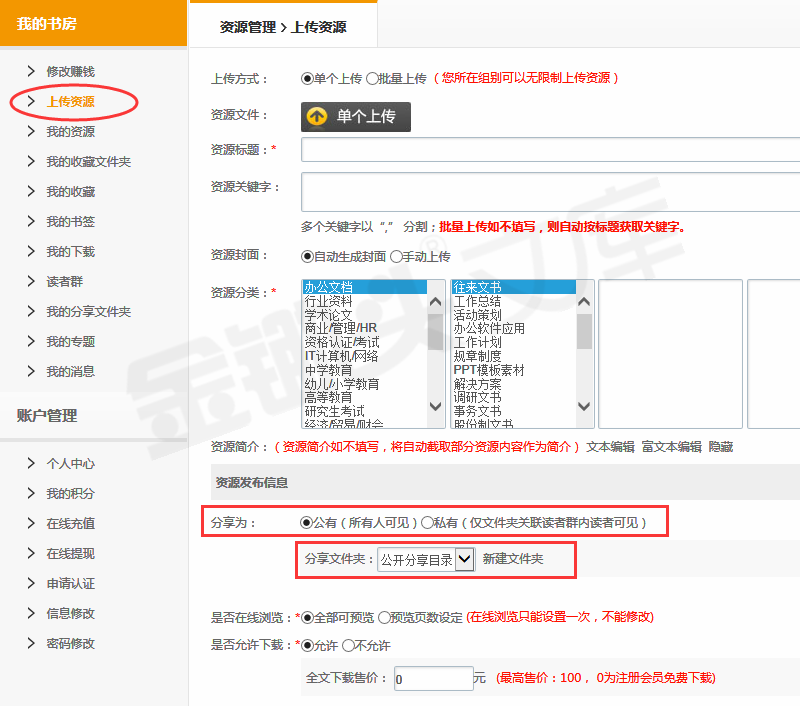Viewport: 800px width, 706px height.
Task: Click the 资源标题 input field
Action: point(550,149)
